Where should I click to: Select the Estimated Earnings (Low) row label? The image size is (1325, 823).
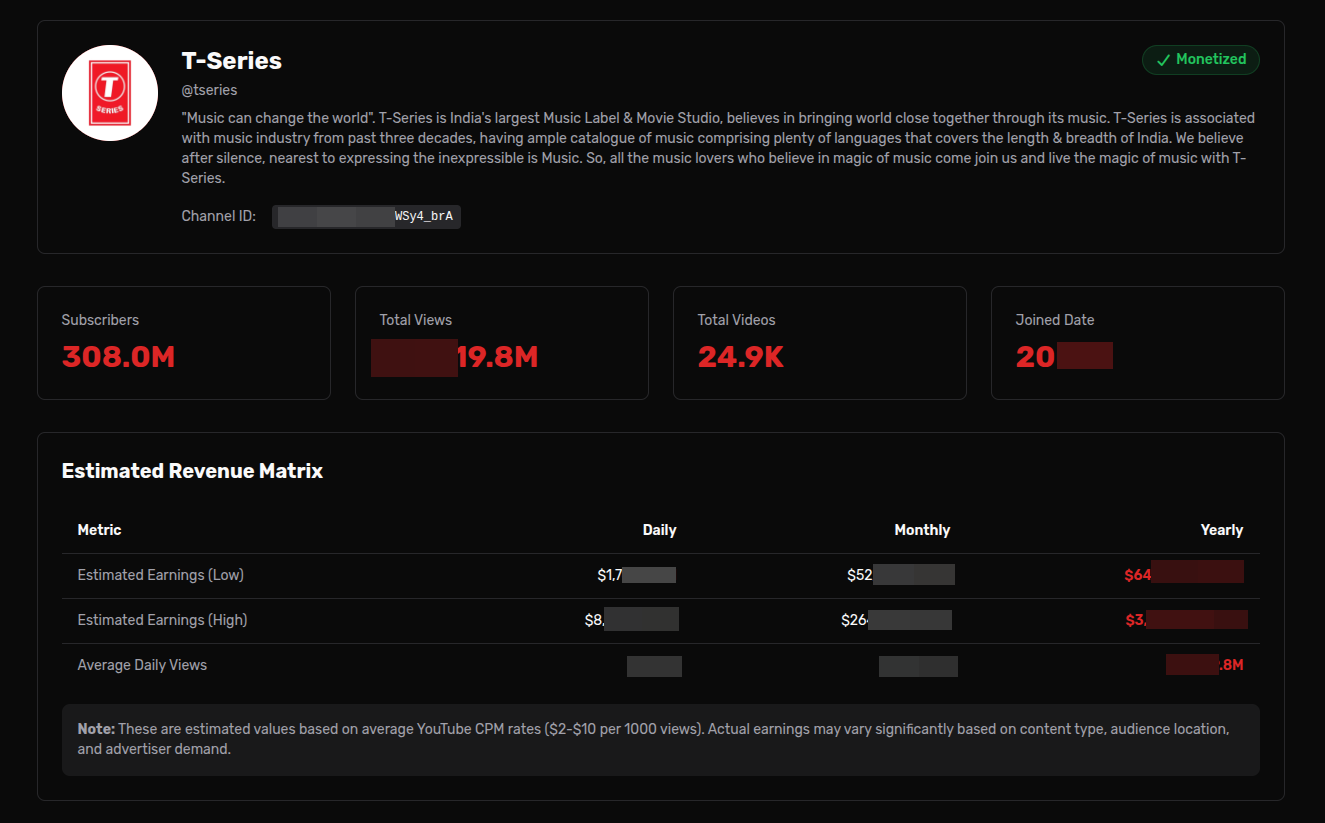point(160,575)
